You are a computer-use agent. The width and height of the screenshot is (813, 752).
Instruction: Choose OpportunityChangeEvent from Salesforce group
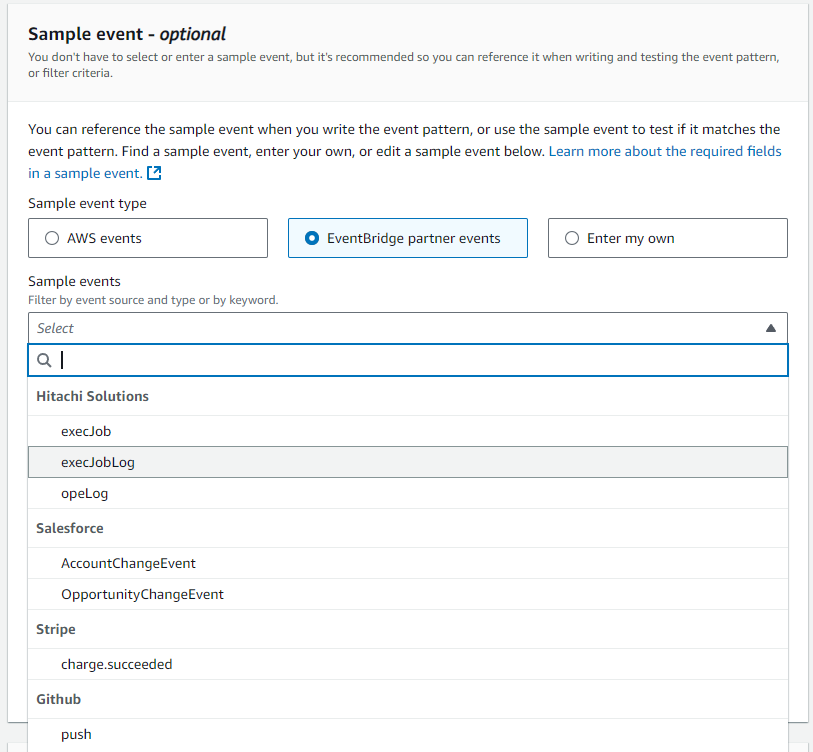[x=142, y=594]
